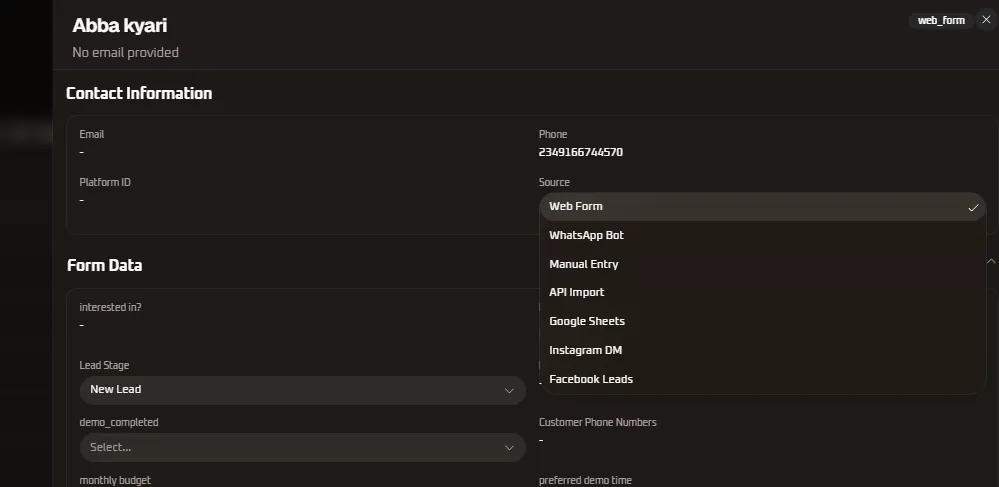The height and width of the screenshot is (487, 999).
Task: Pick Manual Entry from source list
Action: [x=763, y=264]
